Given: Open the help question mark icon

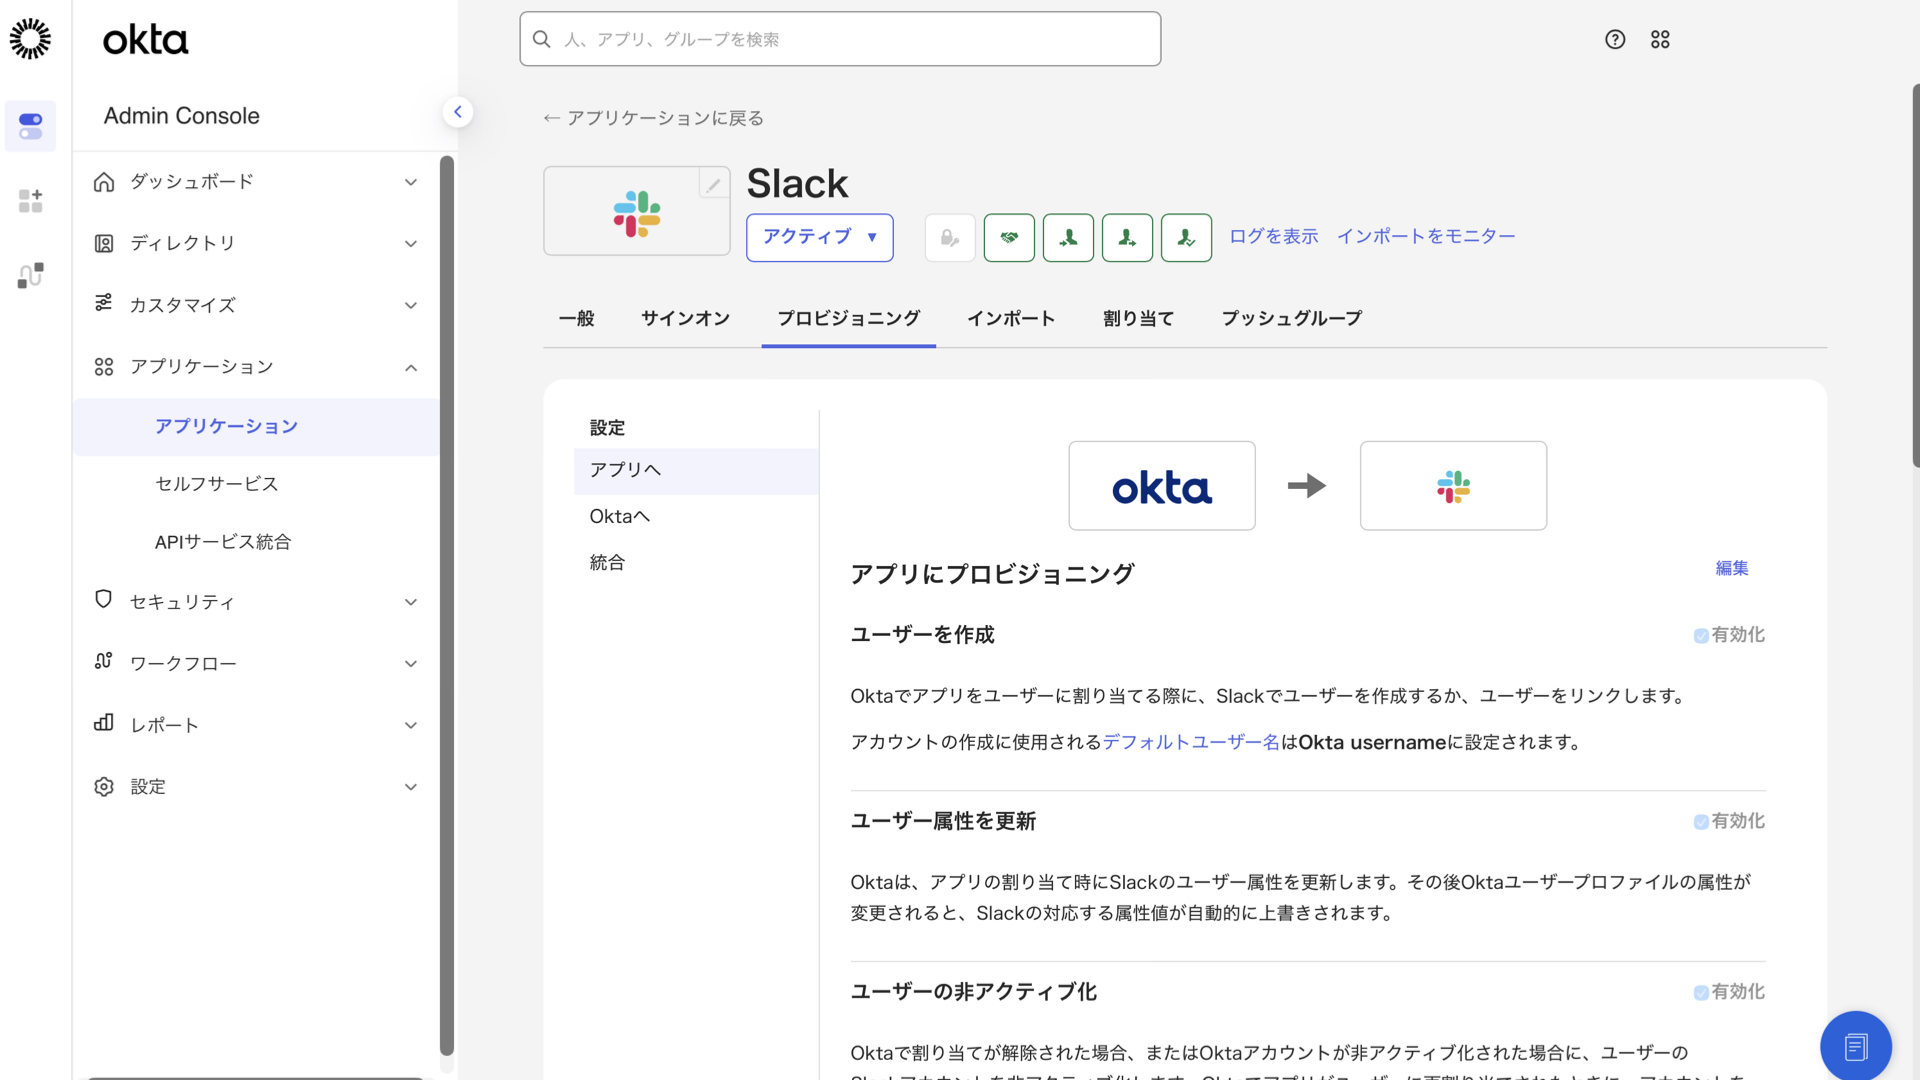Looking at the screenshot, I should tap(1614, 39).
